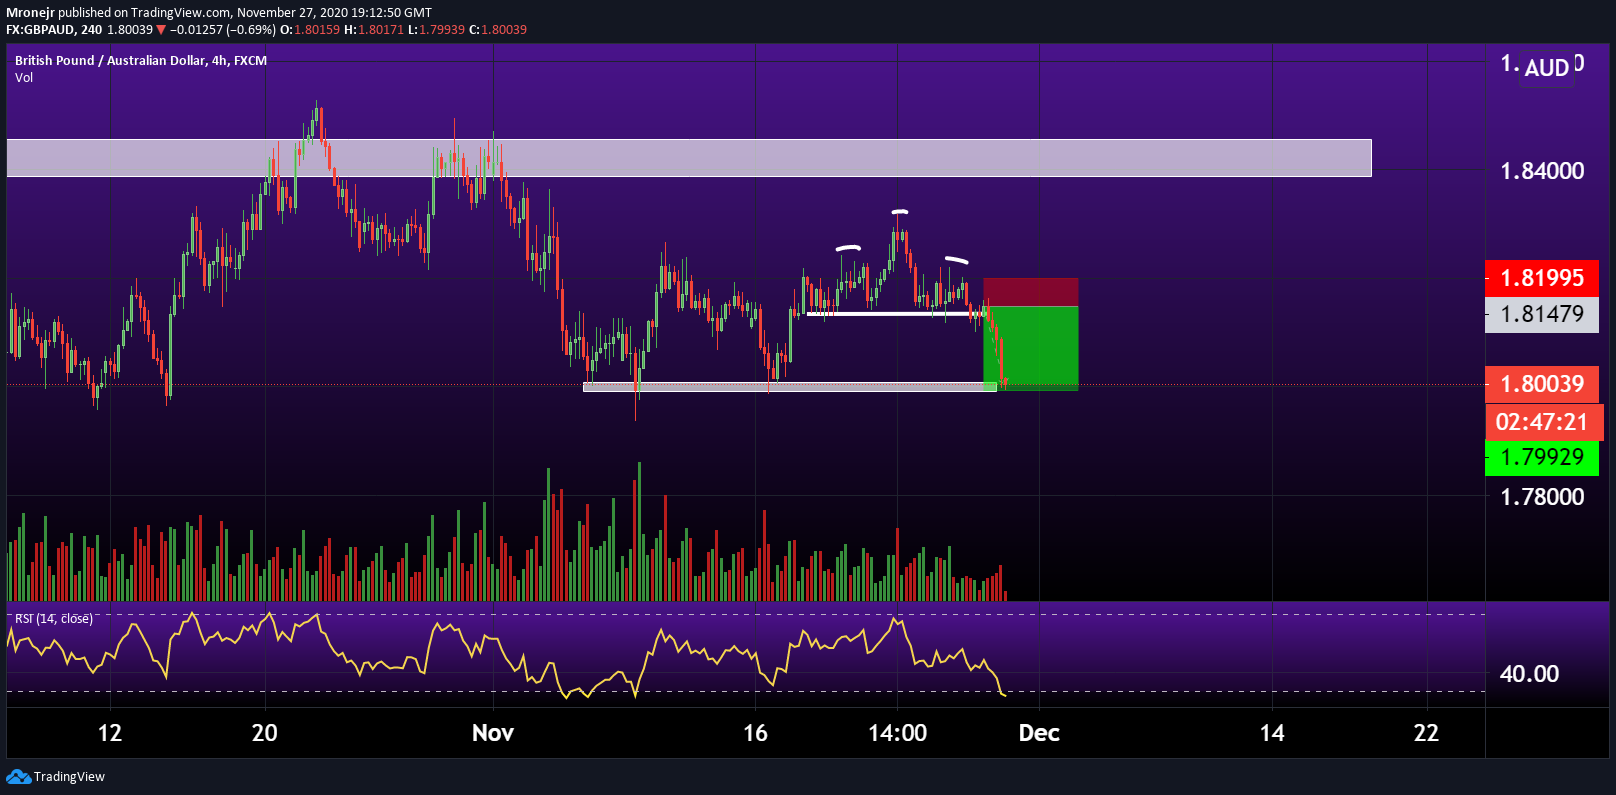Click the 1.84000 price axis label

pos(1542,171)
